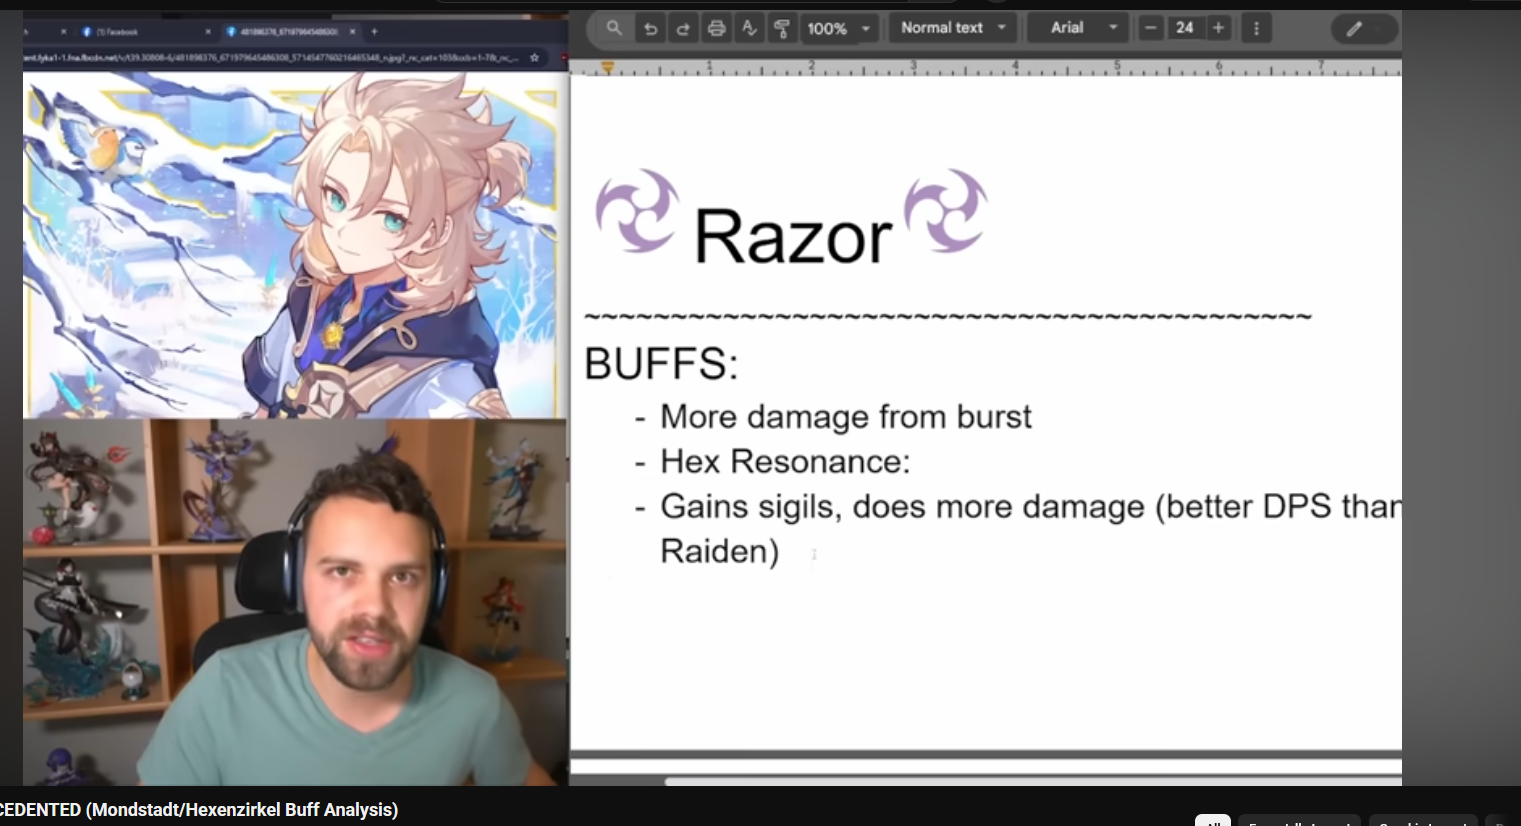Image resolution: width=1521 pixels, height=826 pixels.
Task: Close the active image browser tab
Action: [352, 32]
